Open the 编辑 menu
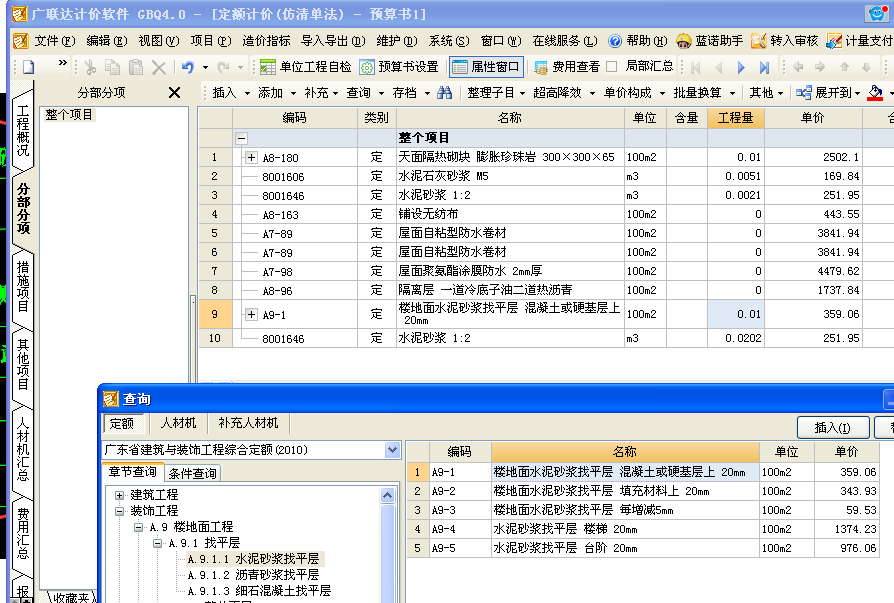Viewport: 894px width, 603px height. 107,41
